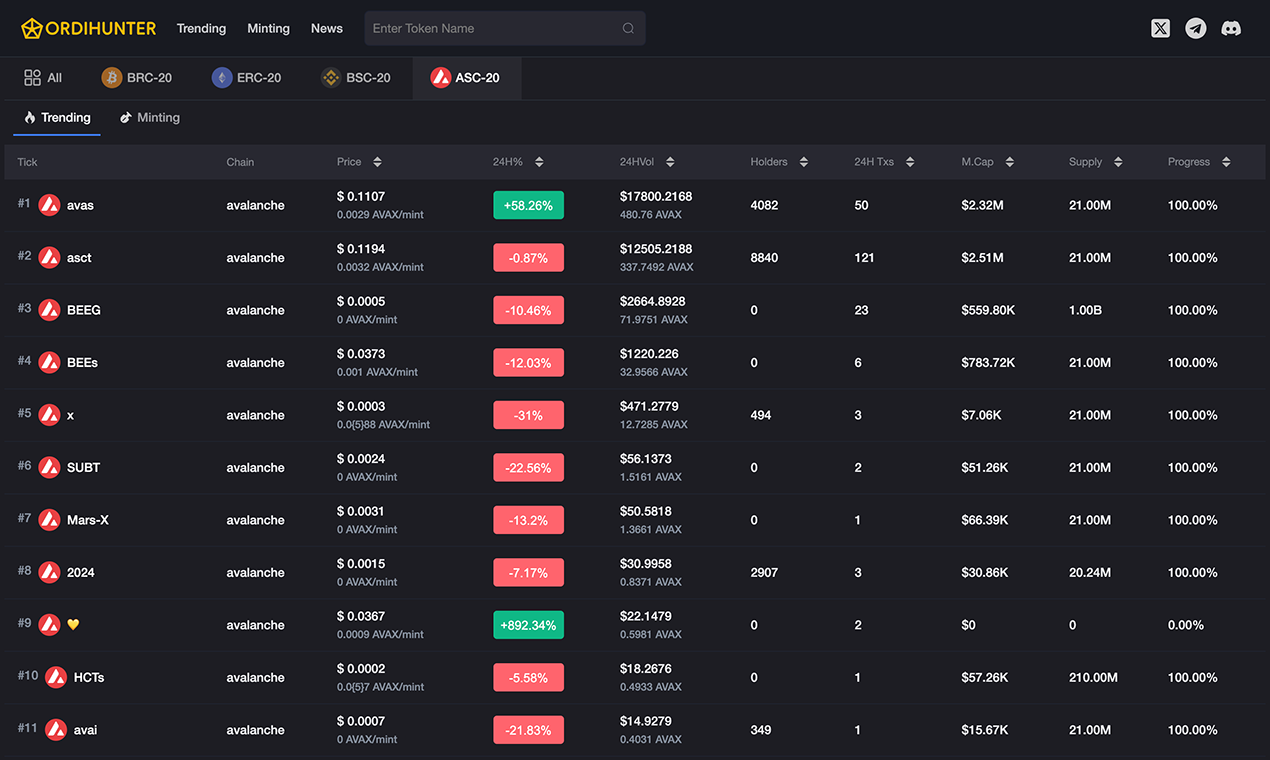Open News in the top navigation
The image size is (1270, 760).
click(327, 28)
